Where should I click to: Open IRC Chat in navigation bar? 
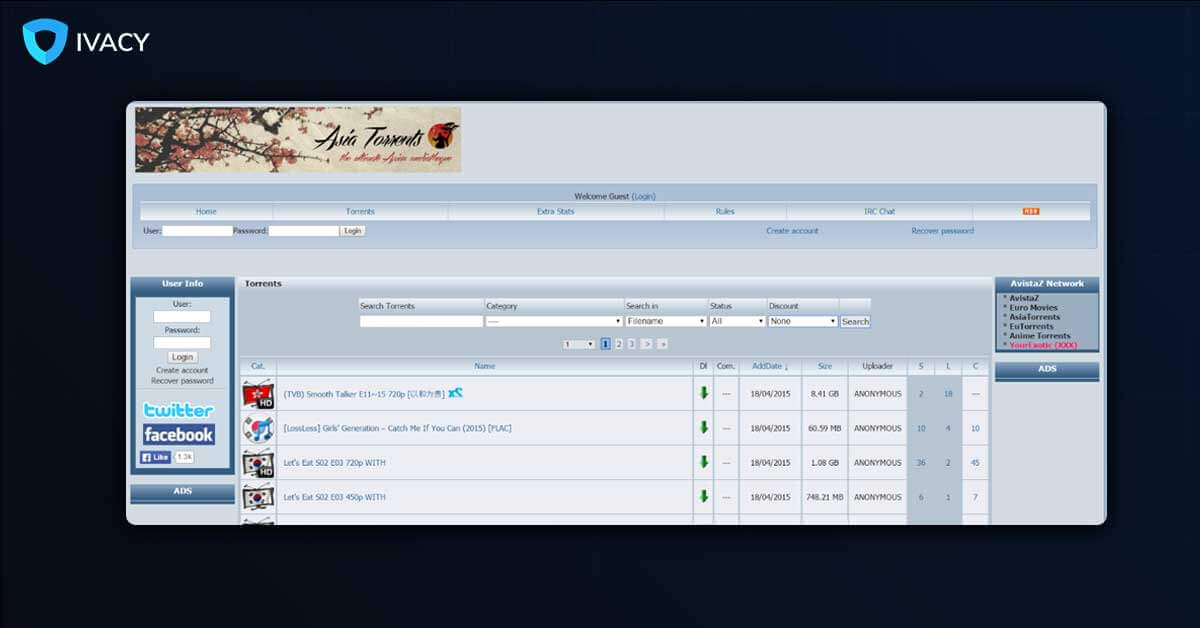(x=880, y=211)
